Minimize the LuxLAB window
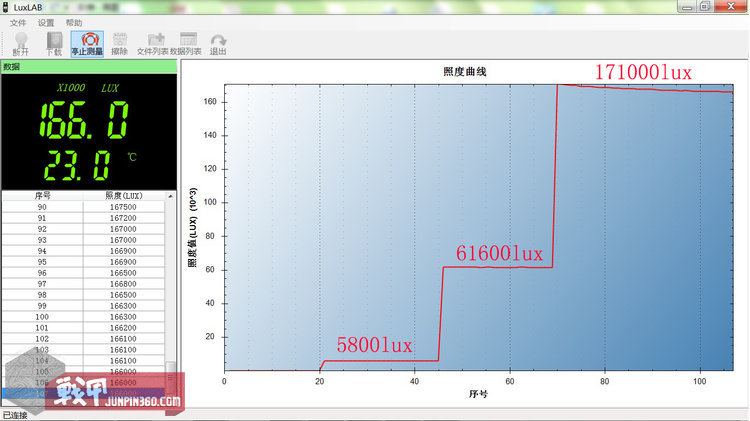This screenshot has height=421, width=750. pos(687,6)
